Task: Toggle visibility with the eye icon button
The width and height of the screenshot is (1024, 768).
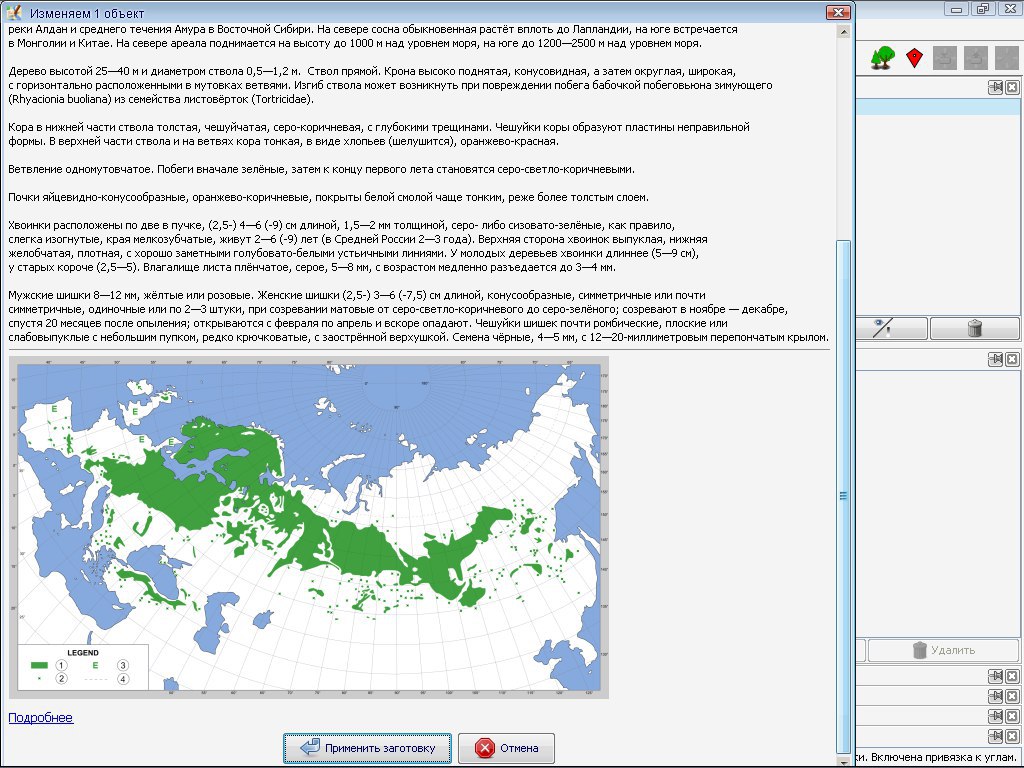Action: point(891,328)
